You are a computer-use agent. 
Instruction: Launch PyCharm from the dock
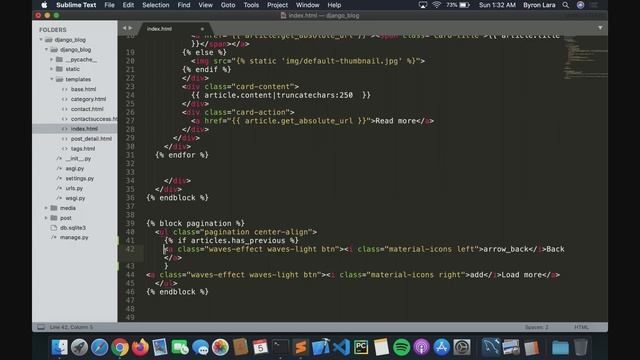(x=361, y=347)
